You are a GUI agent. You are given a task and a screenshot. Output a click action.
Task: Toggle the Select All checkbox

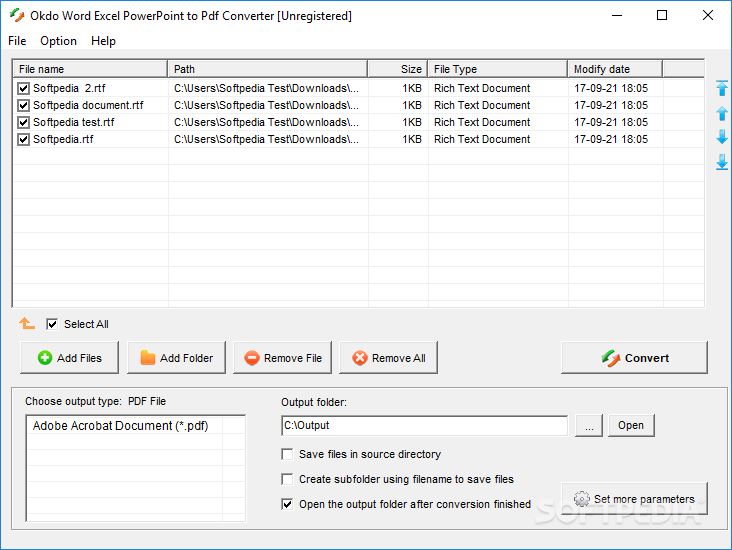pos(52,324)
